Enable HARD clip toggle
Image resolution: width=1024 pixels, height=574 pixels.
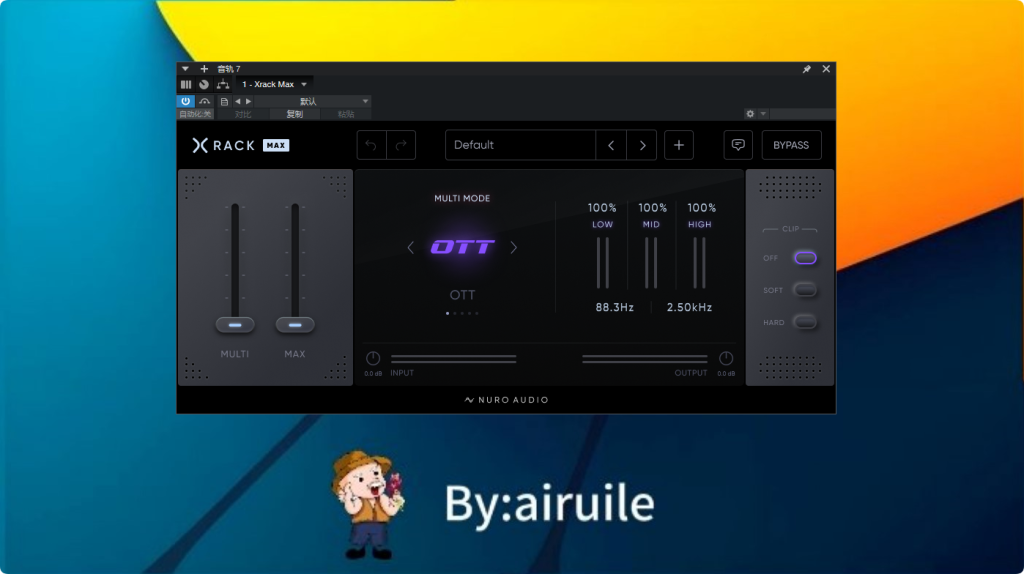click(805, 322)
